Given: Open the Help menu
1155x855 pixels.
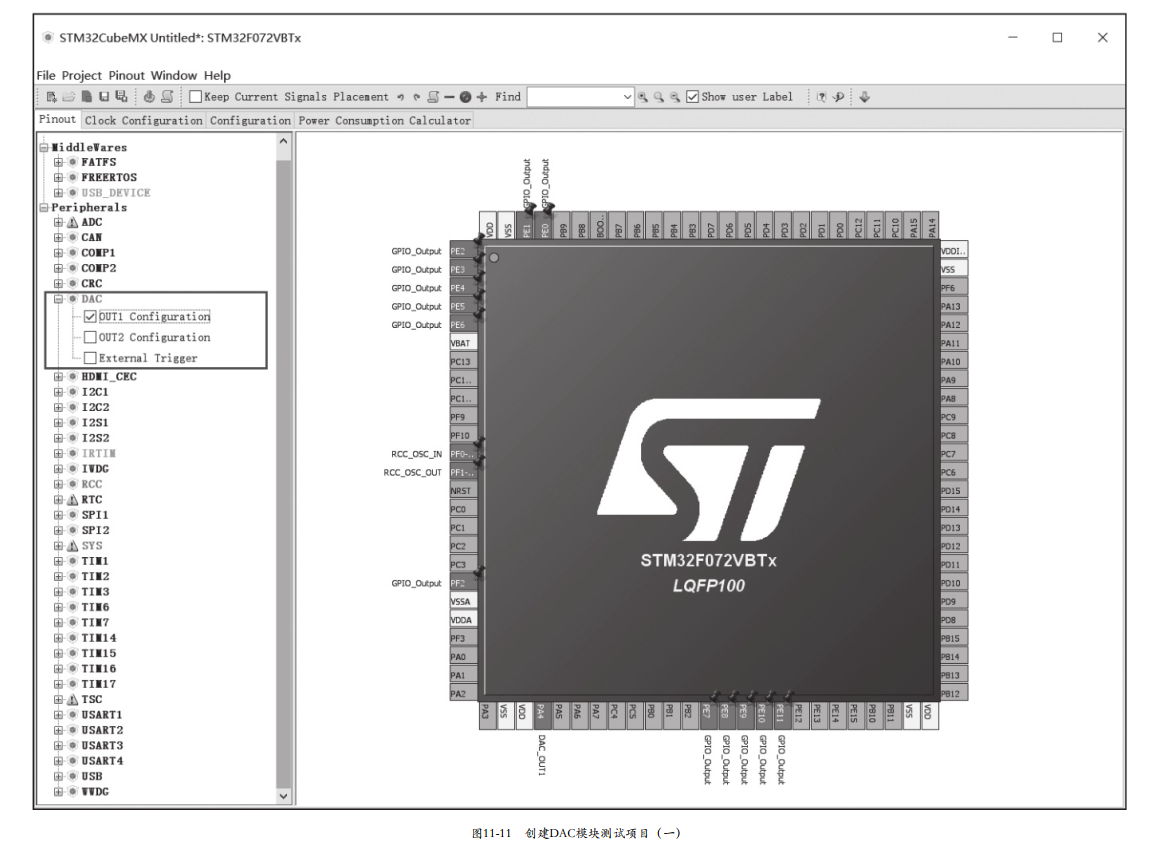Looking at the screenshot, I should [x=217, y=75].
